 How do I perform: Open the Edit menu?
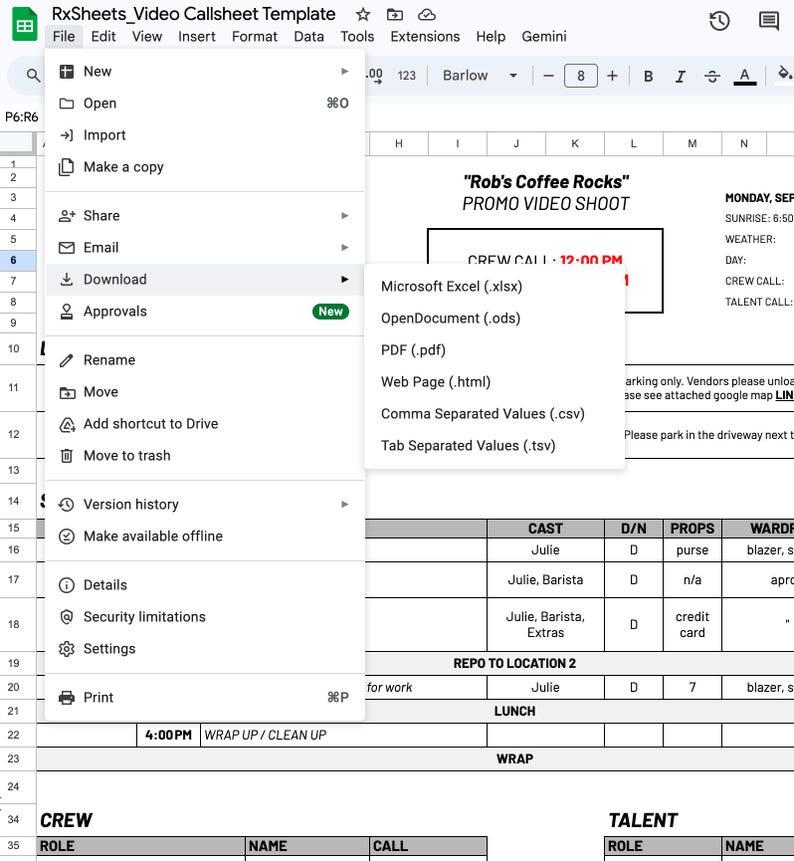tap(103, 36)
